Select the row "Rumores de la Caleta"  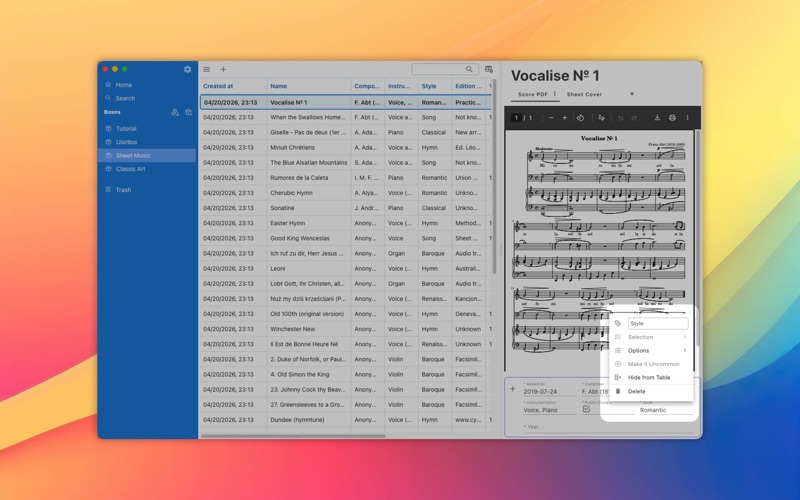pyautogui.click(x=345, y=178)
